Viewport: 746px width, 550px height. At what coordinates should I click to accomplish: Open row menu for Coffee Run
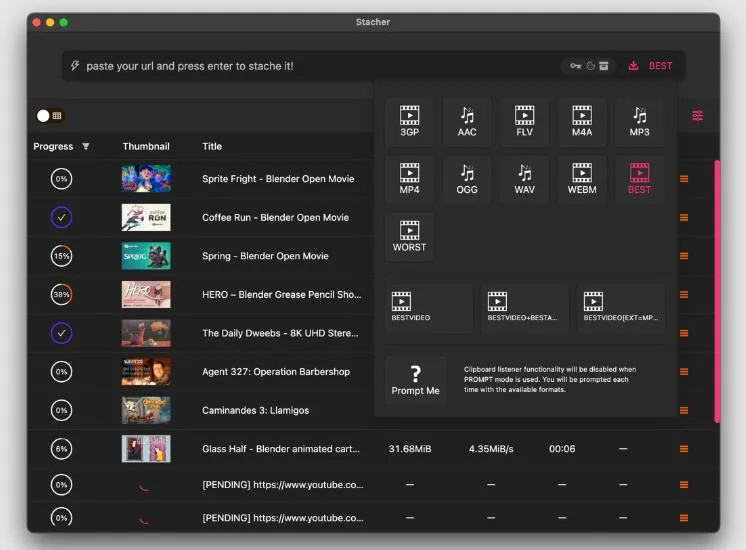684,217
